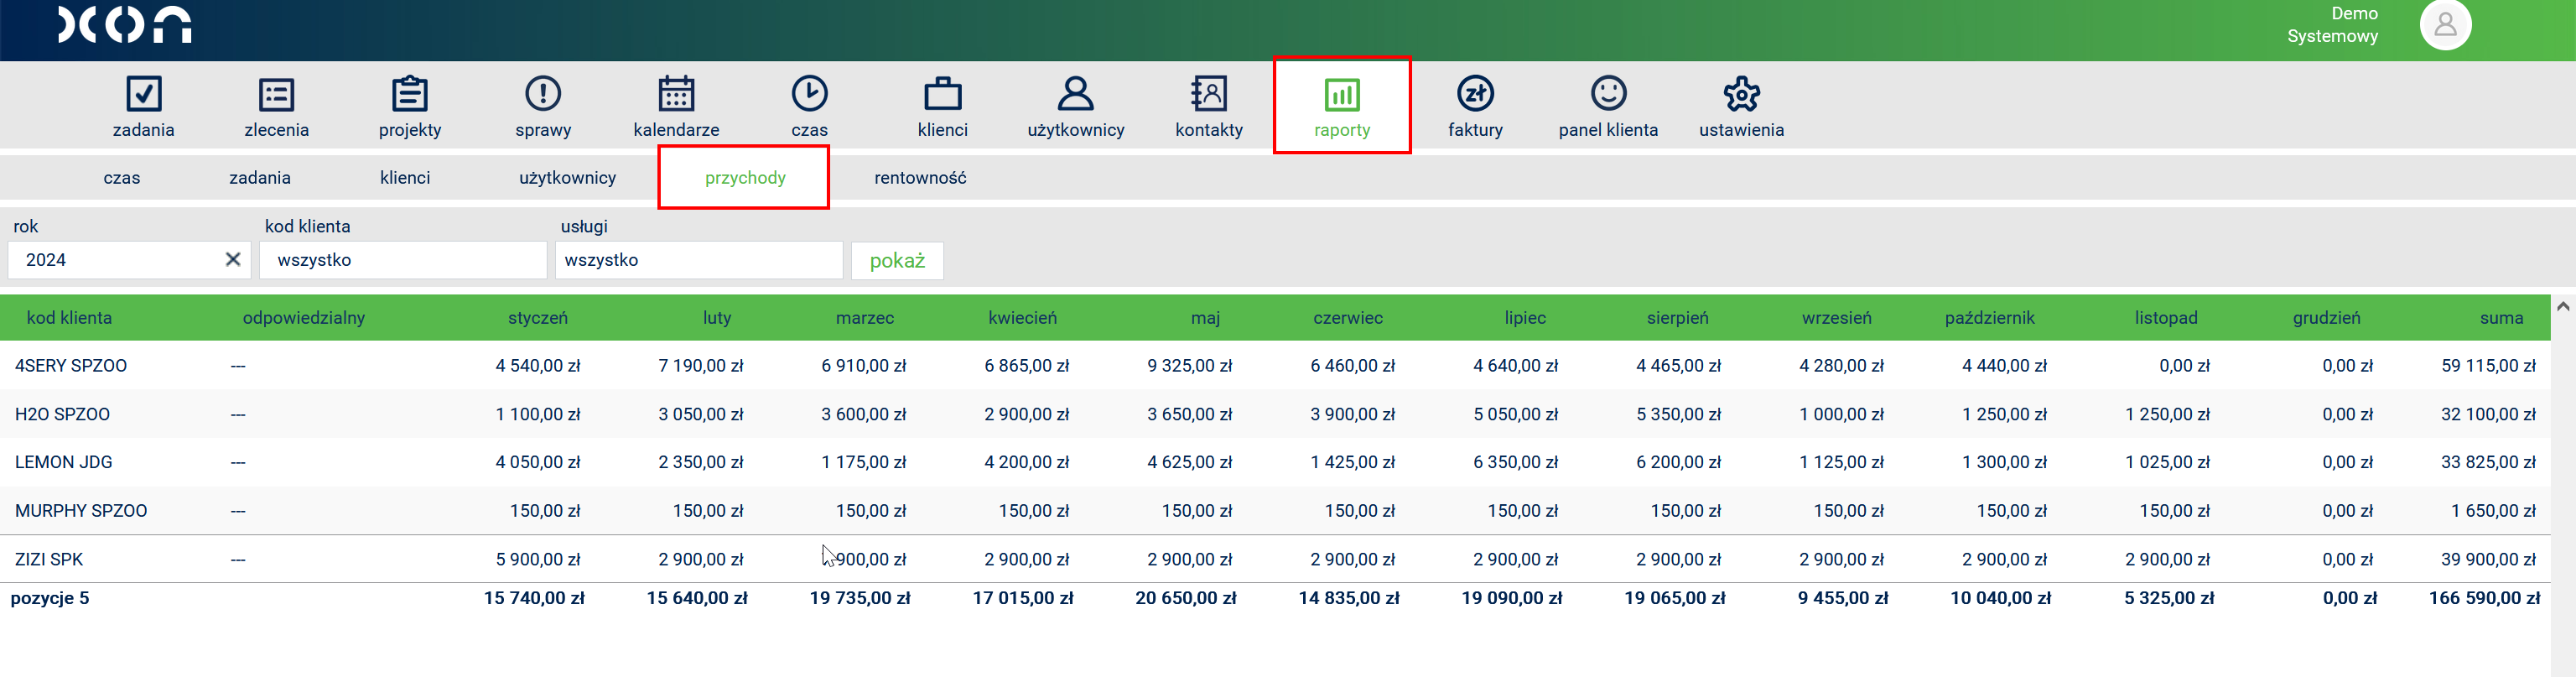The image size is (2576, 677).
Task: Sort by luty column header
Action: tap(717, 318)
